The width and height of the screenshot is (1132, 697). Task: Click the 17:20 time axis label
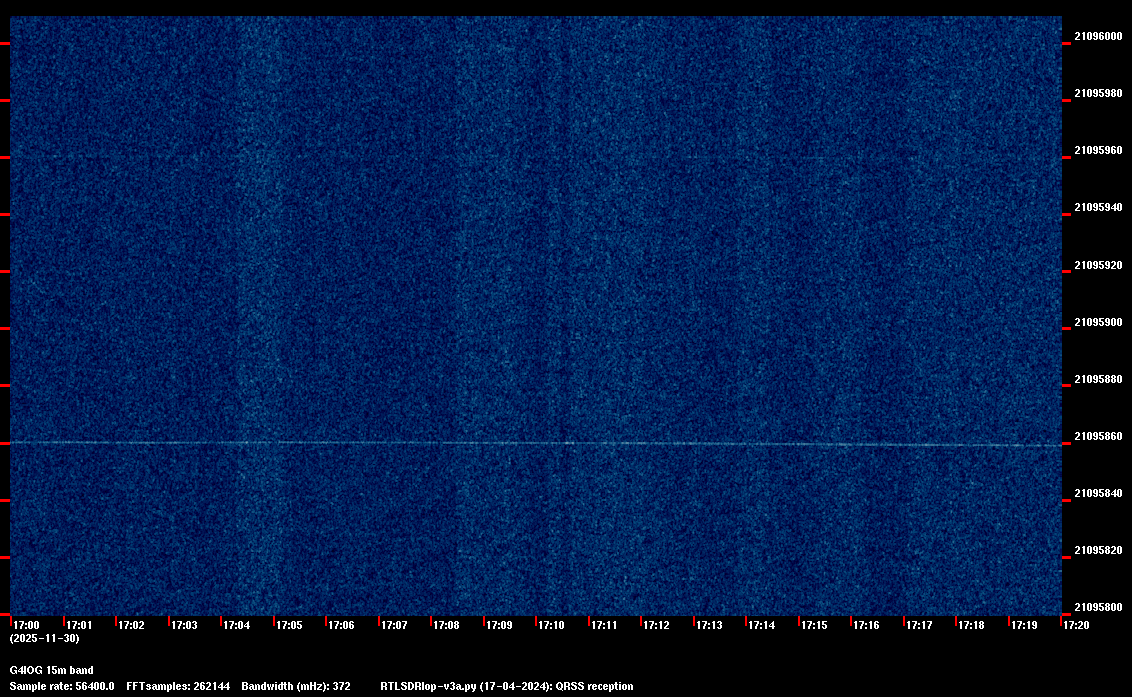point(1076,625)
